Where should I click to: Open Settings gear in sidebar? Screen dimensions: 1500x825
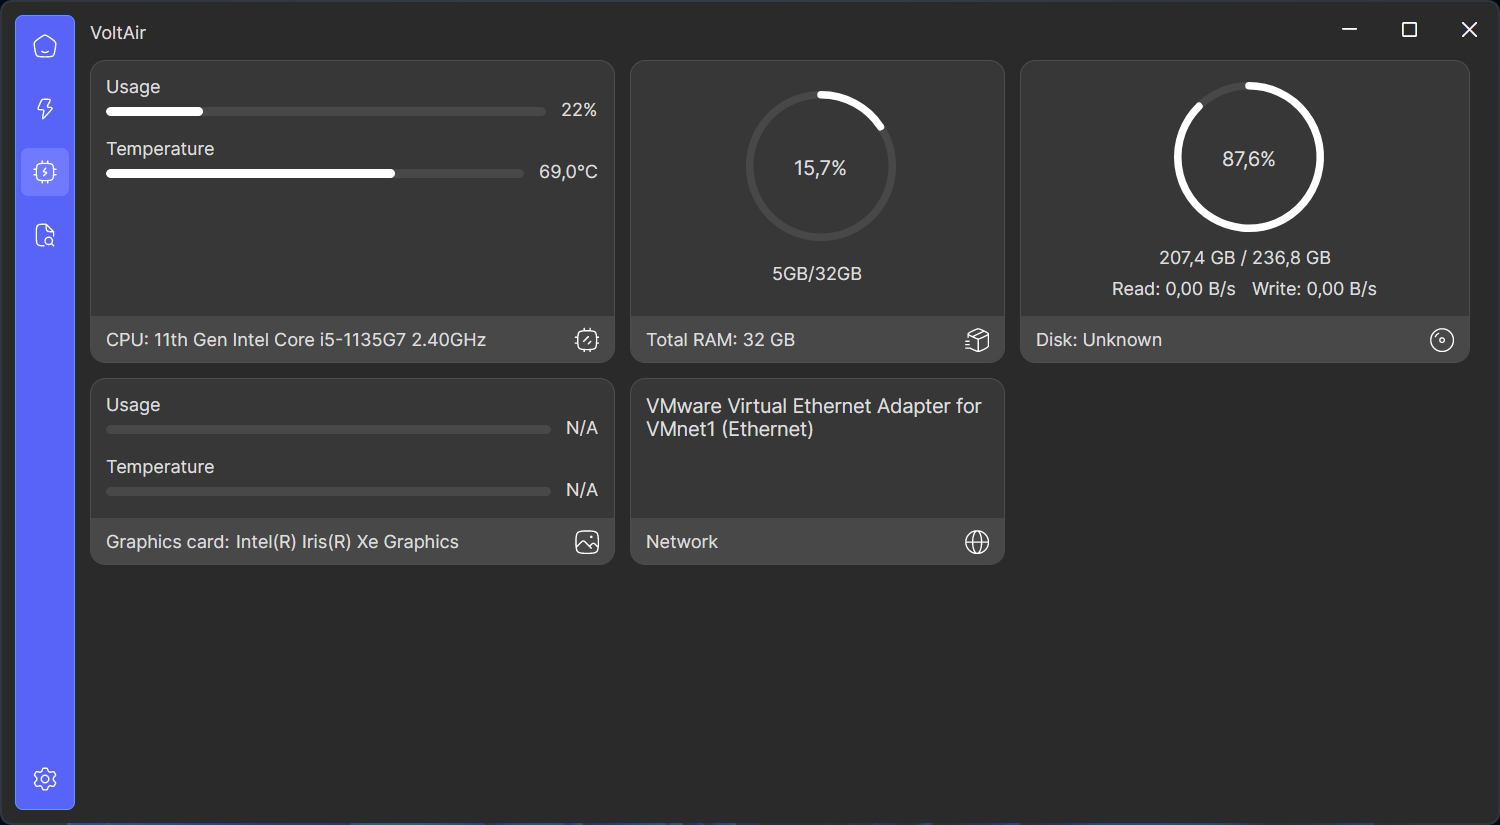[45, 779]
